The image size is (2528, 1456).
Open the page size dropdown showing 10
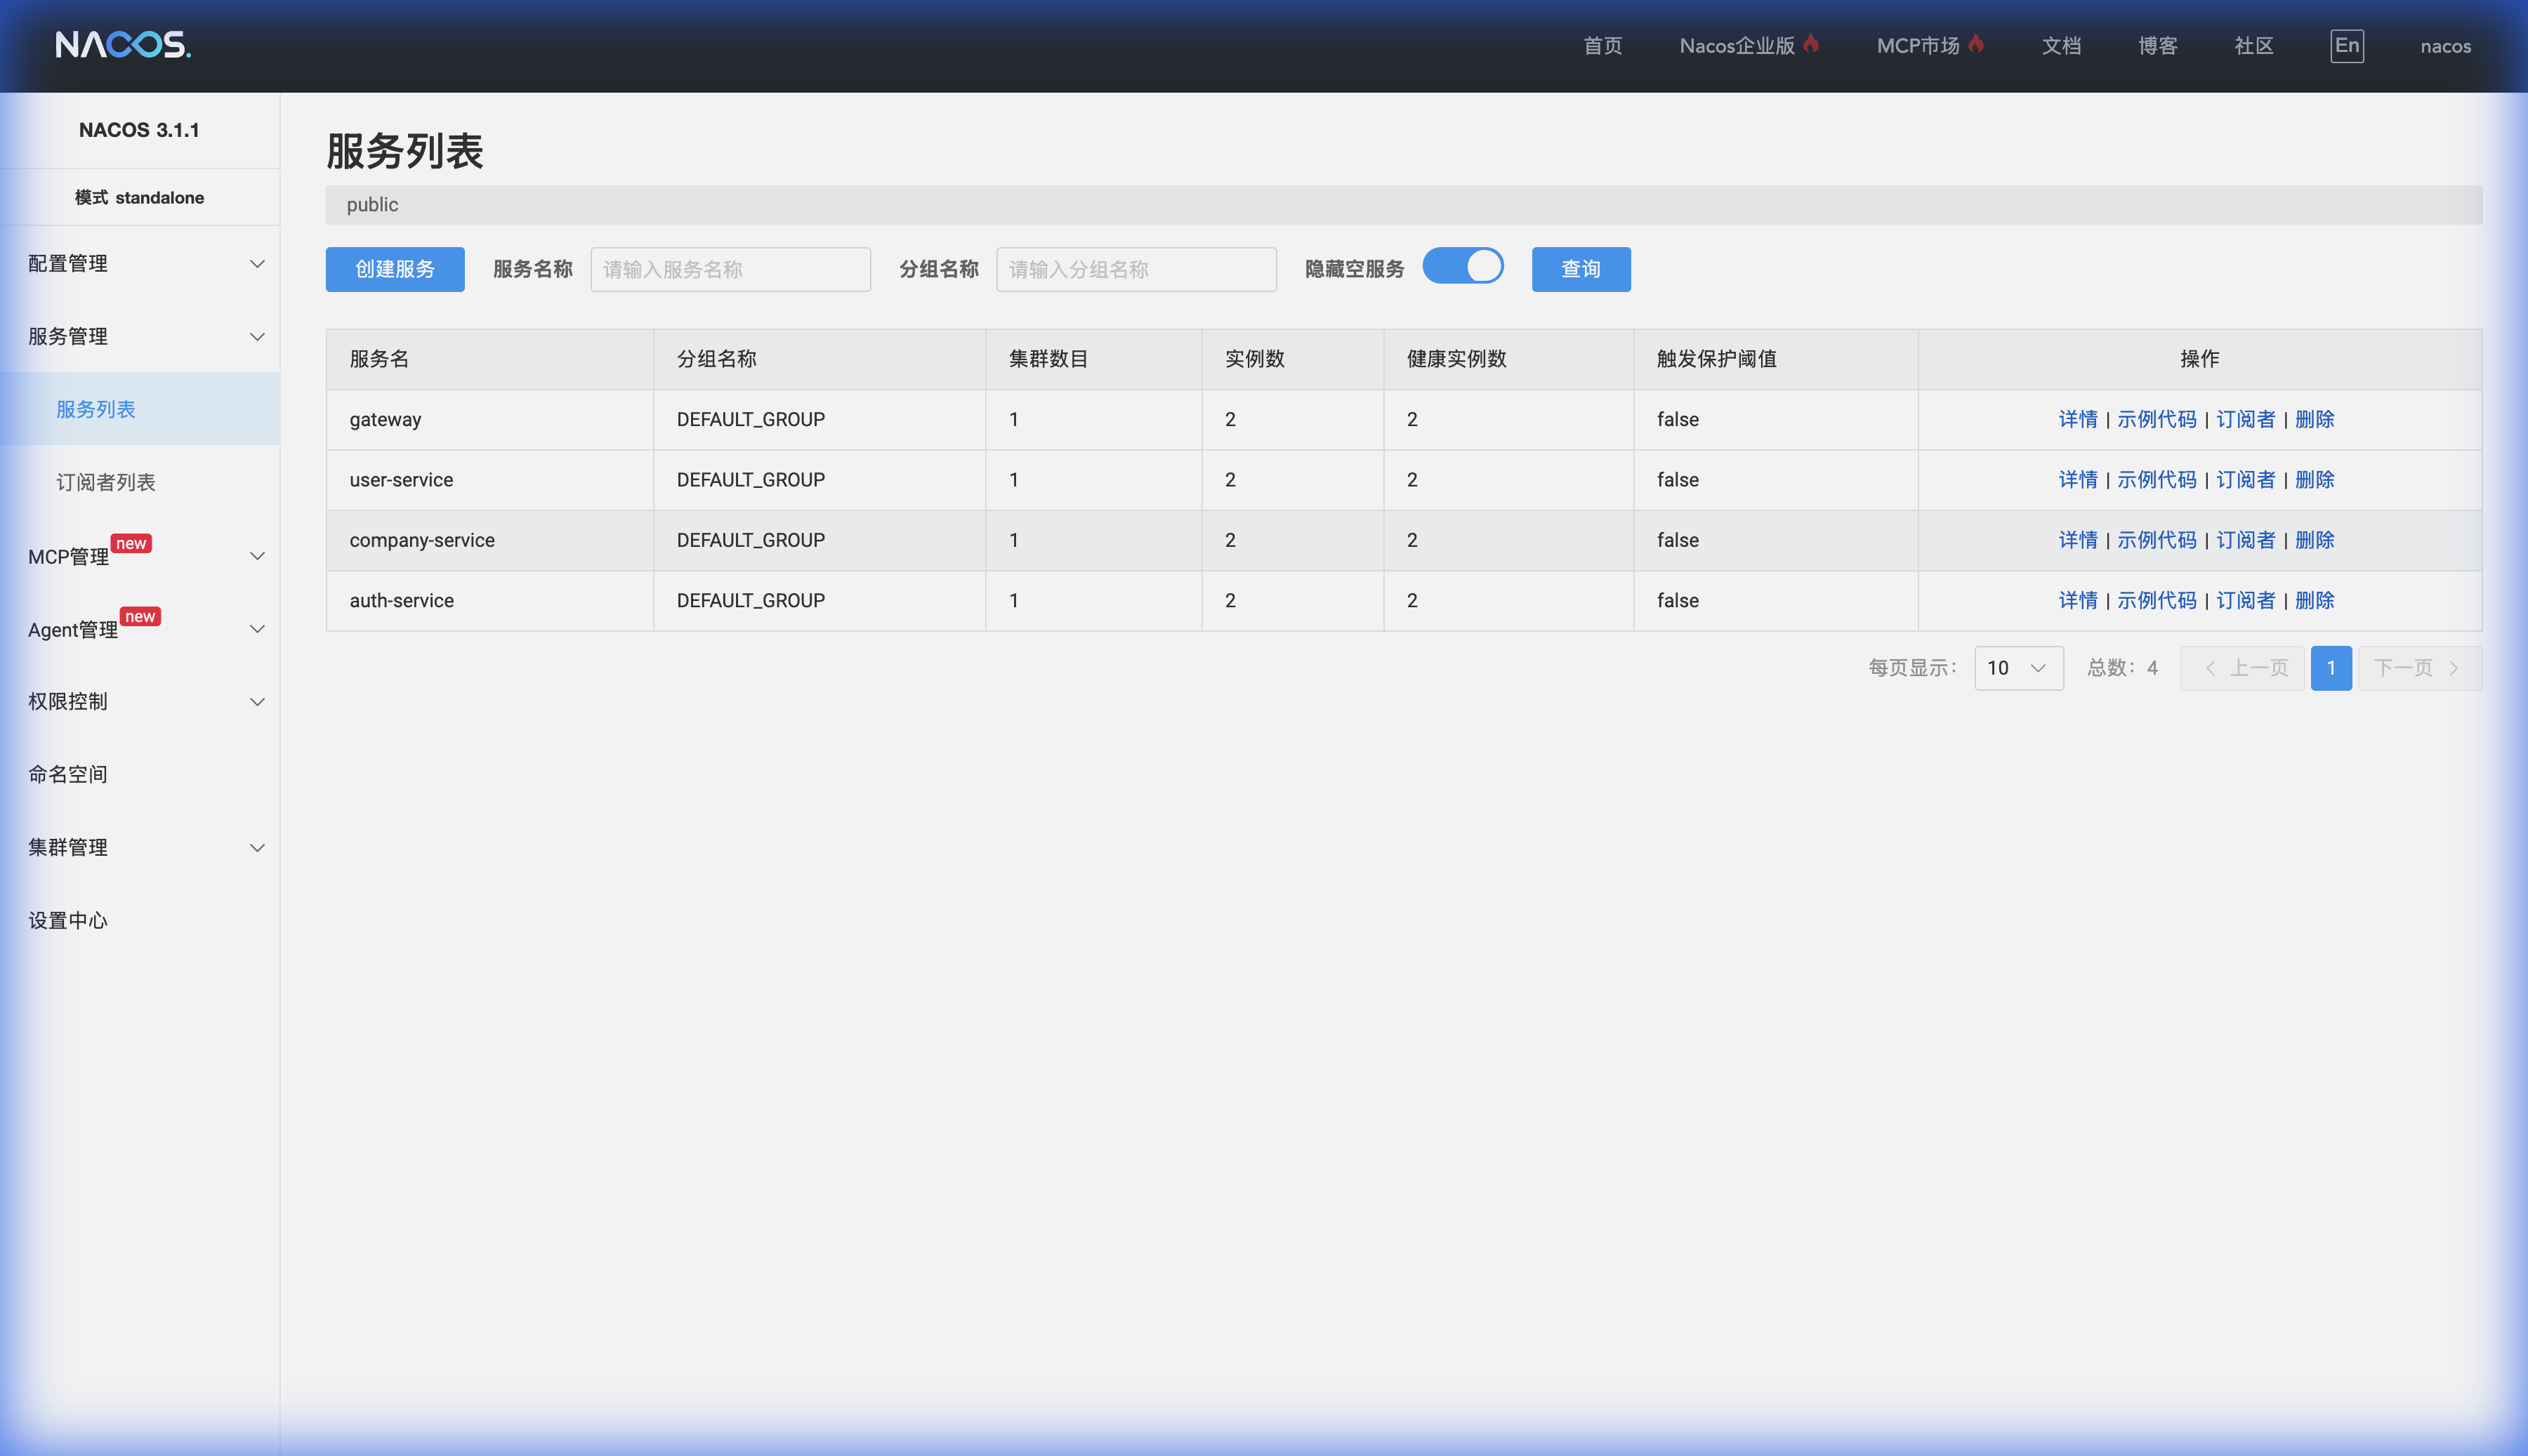click(x=2018, y=668)
